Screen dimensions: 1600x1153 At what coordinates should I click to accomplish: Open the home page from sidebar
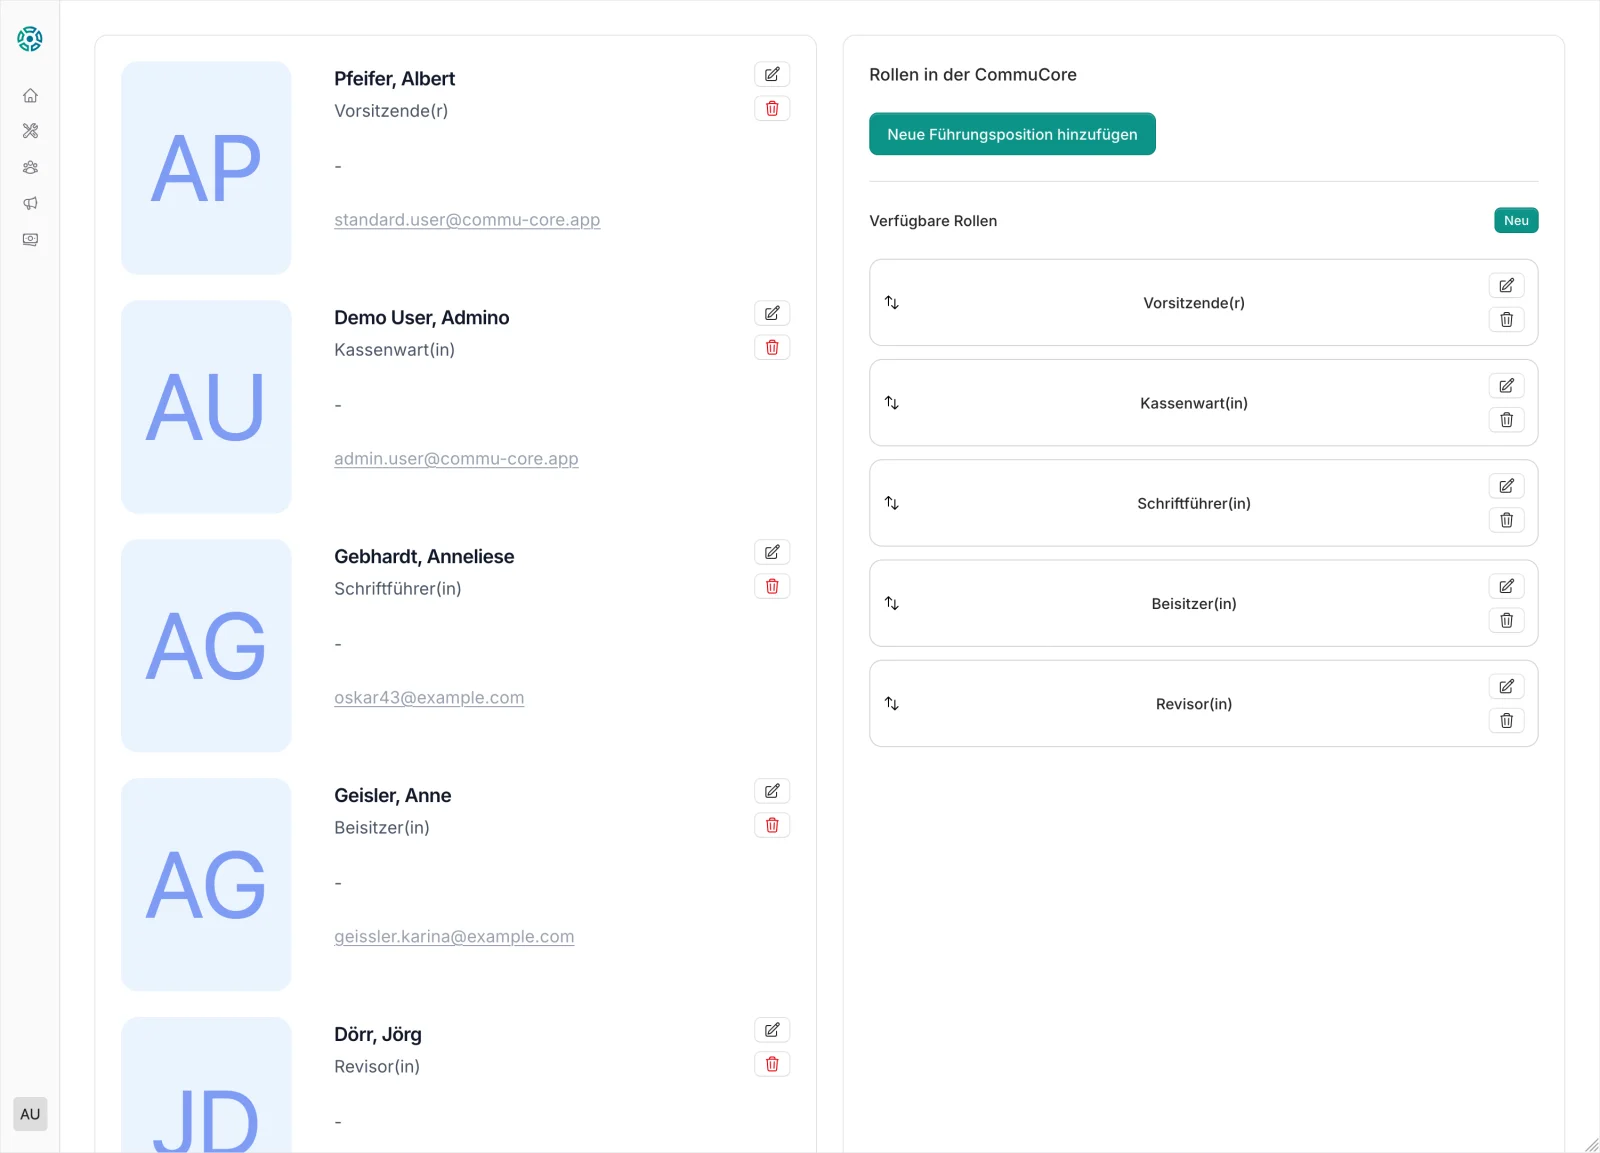[x=30, y=96]
